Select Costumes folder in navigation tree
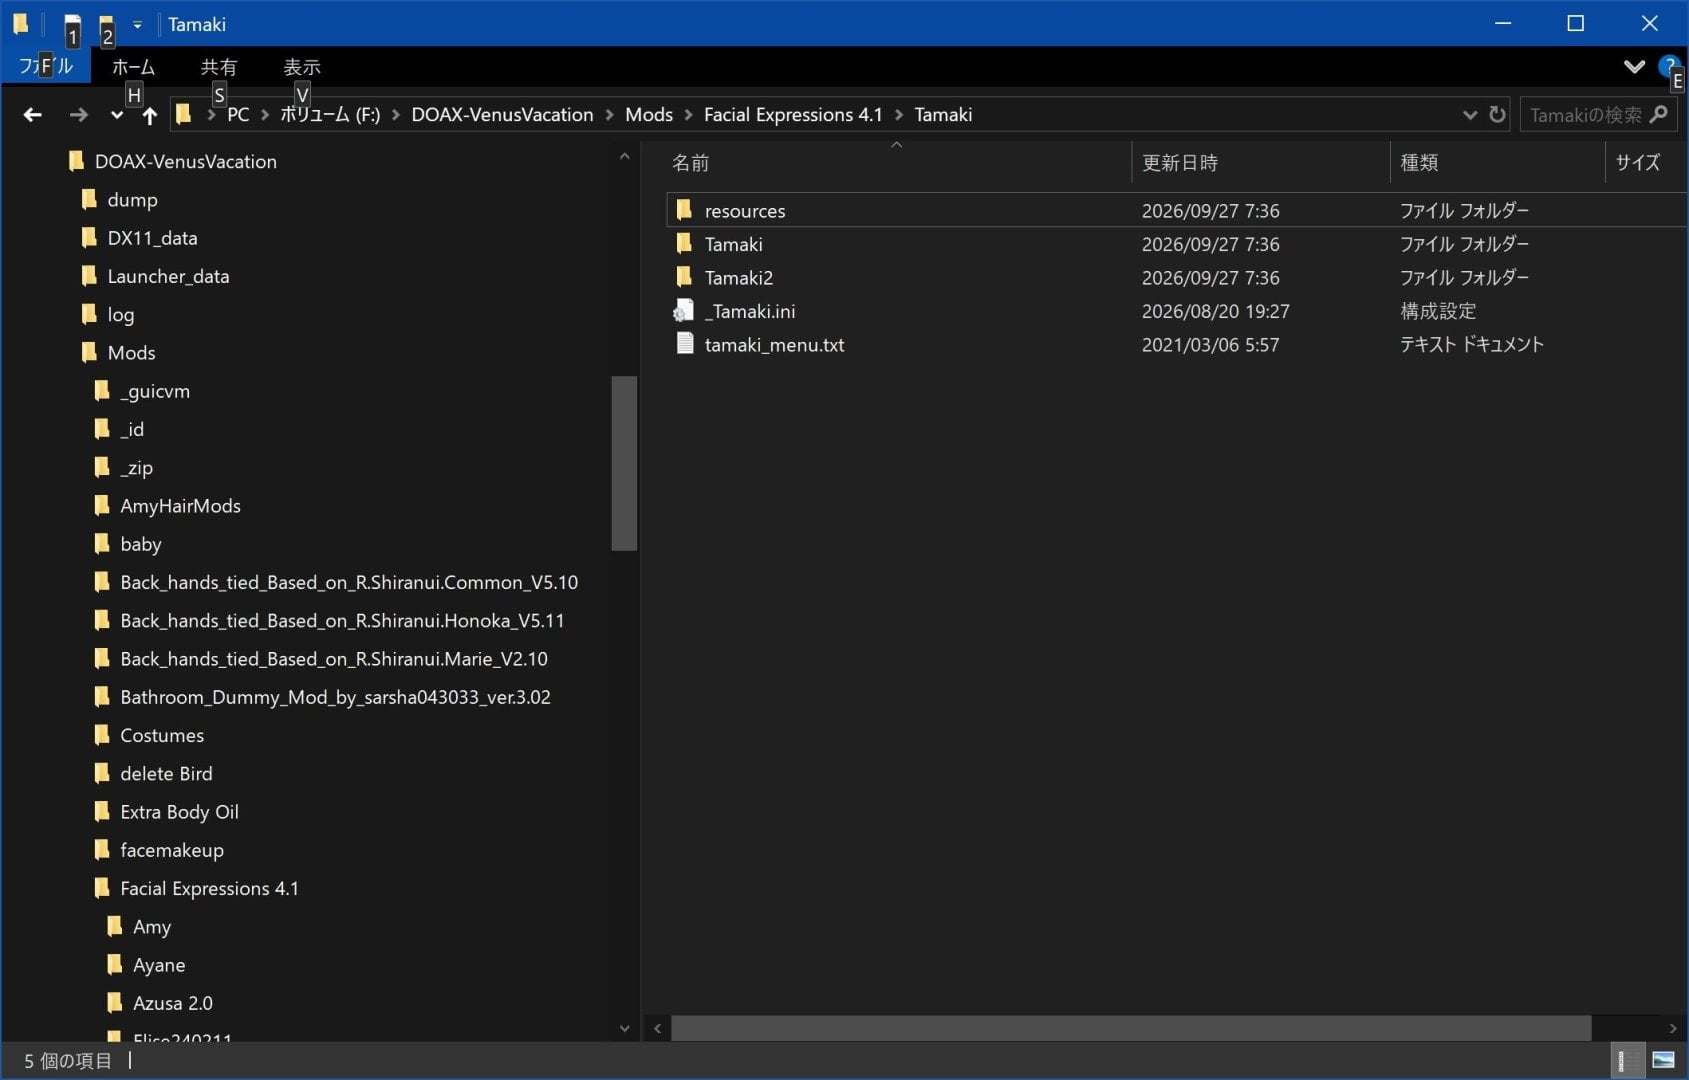Image resolution: width=1689 pixels, height=1080 pixels. tap(162, 736)
